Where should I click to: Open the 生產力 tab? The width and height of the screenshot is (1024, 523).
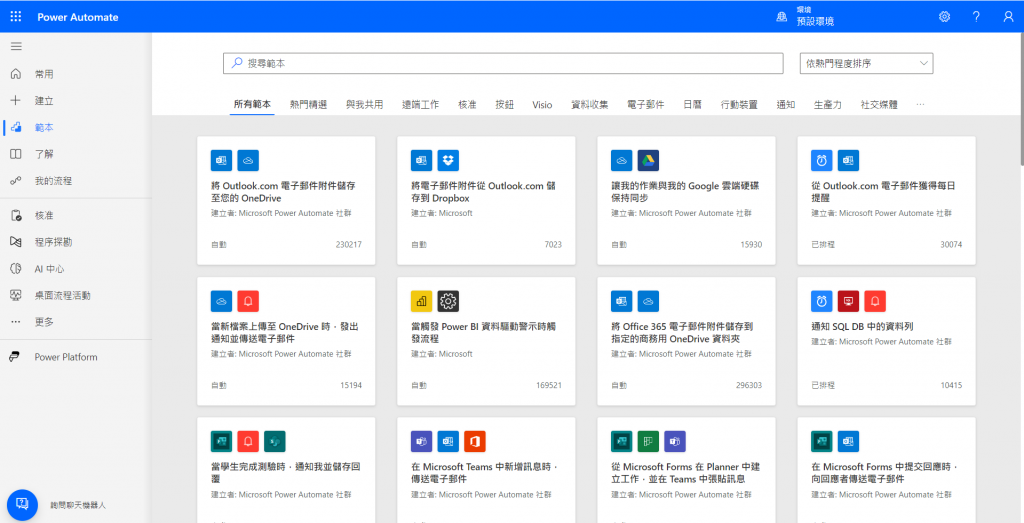pos(827,104)
